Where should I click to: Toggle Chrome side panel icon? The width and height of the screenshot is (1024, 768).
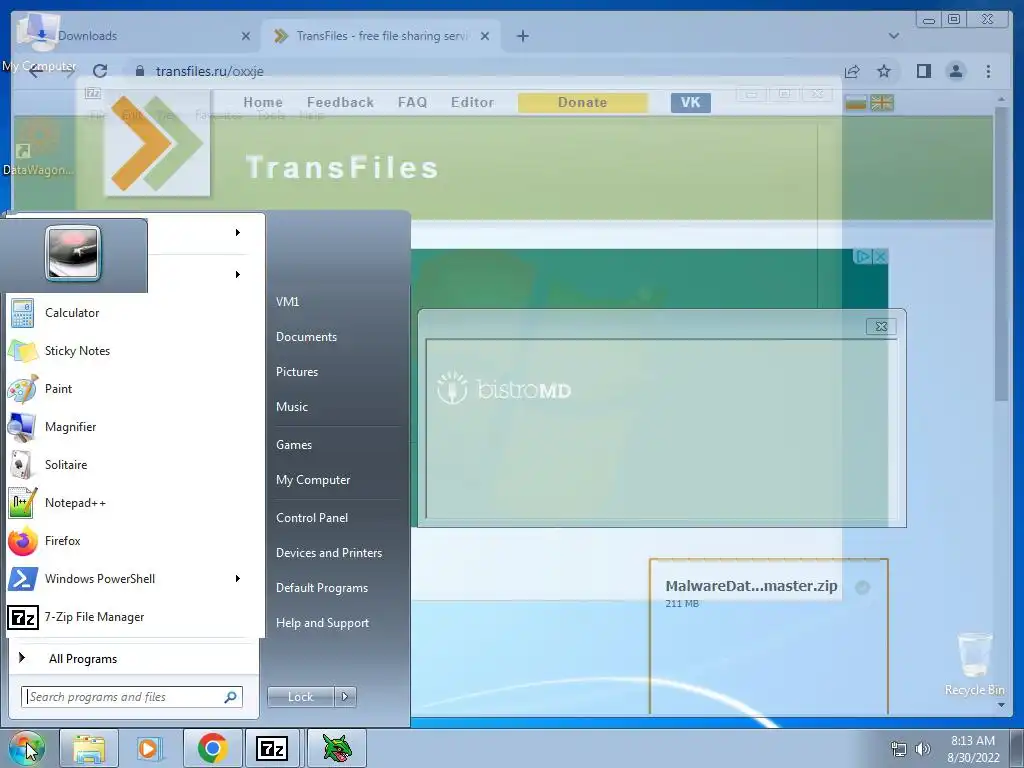[x=923, y=71]
